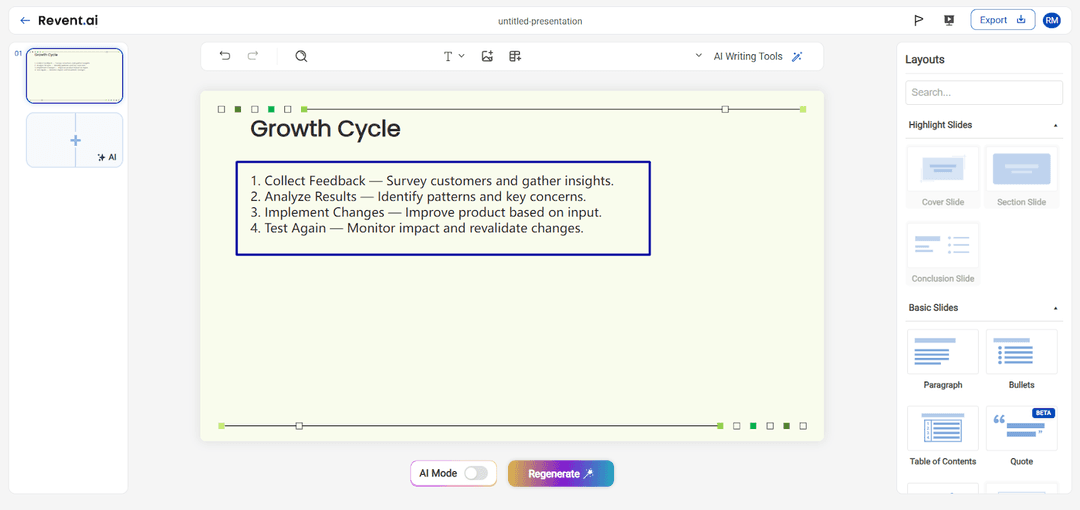Insert a table using the table icon
Screen dimensions: 1080x510
tap(515, 57)
